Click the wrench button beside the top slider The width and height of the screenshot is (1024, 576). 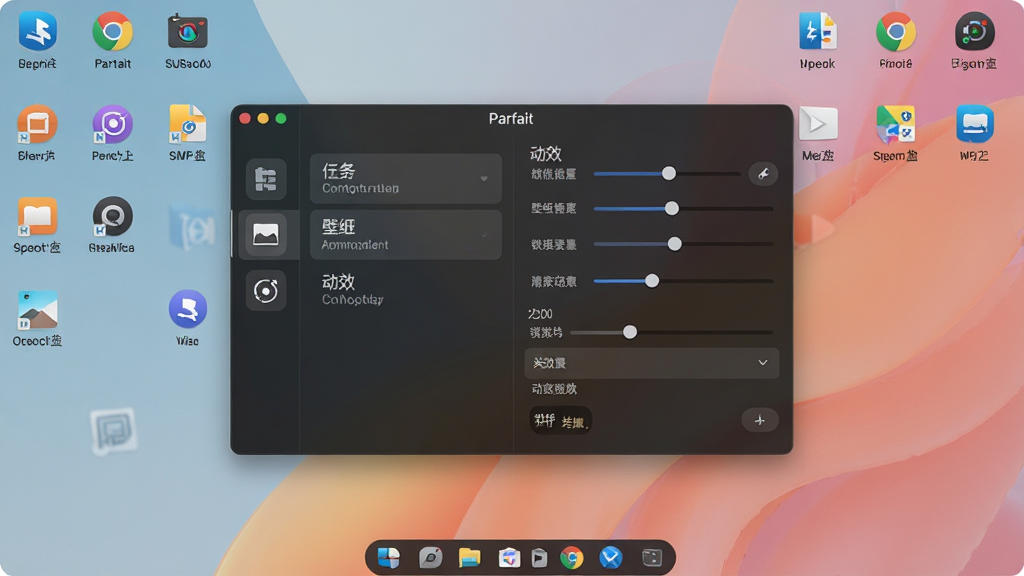pyautogui.click(x=763, y=174)
